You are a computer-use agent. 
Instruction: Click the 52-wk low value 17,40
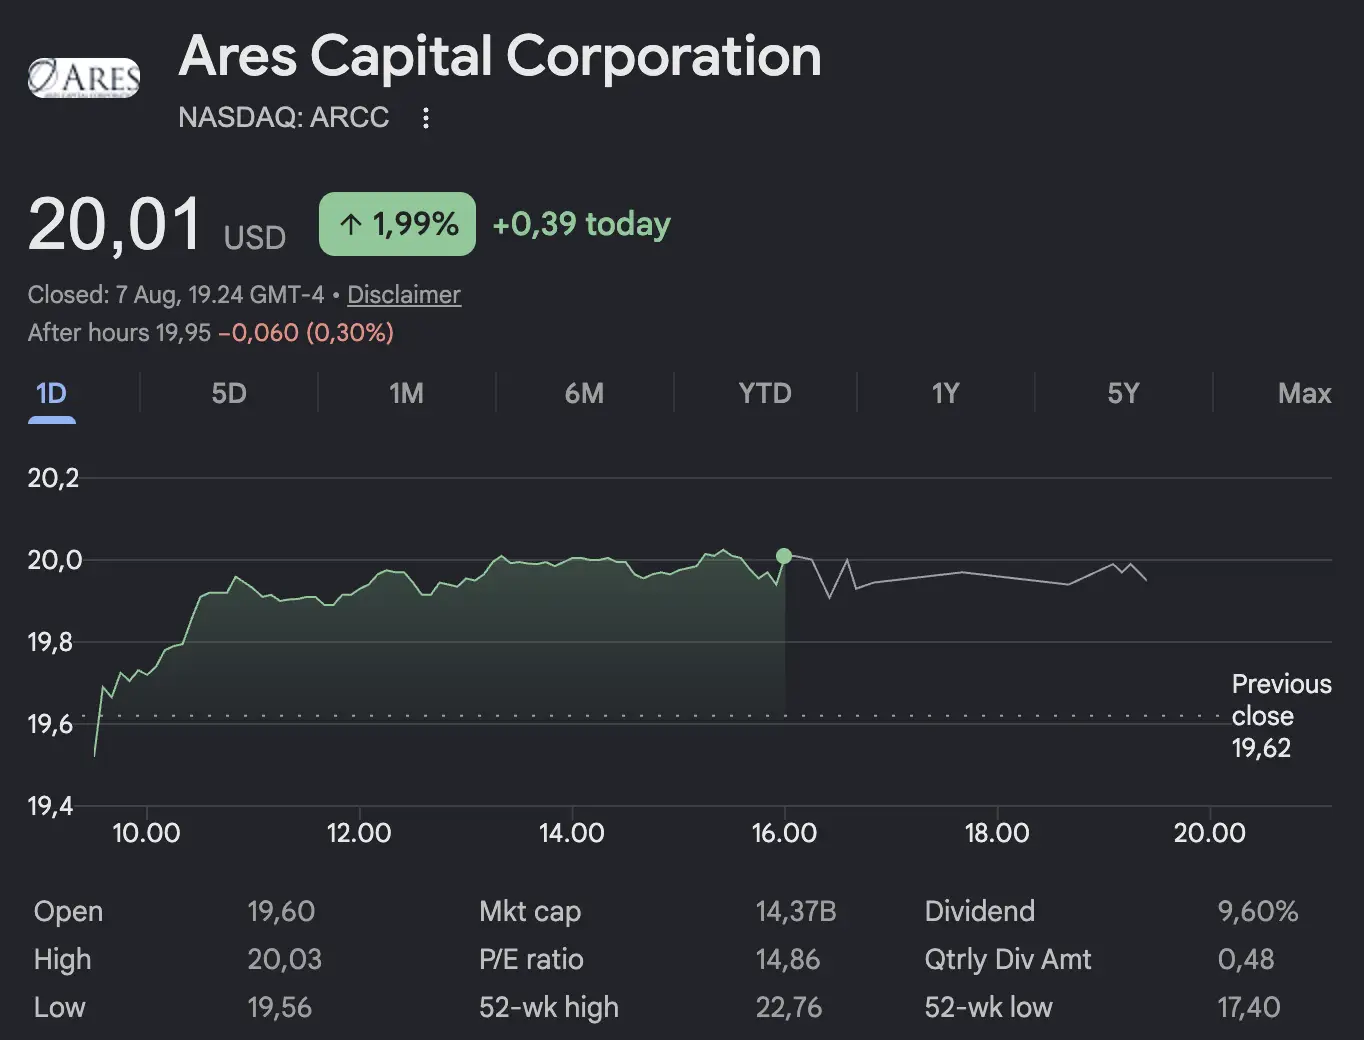pos(1249,1007)
